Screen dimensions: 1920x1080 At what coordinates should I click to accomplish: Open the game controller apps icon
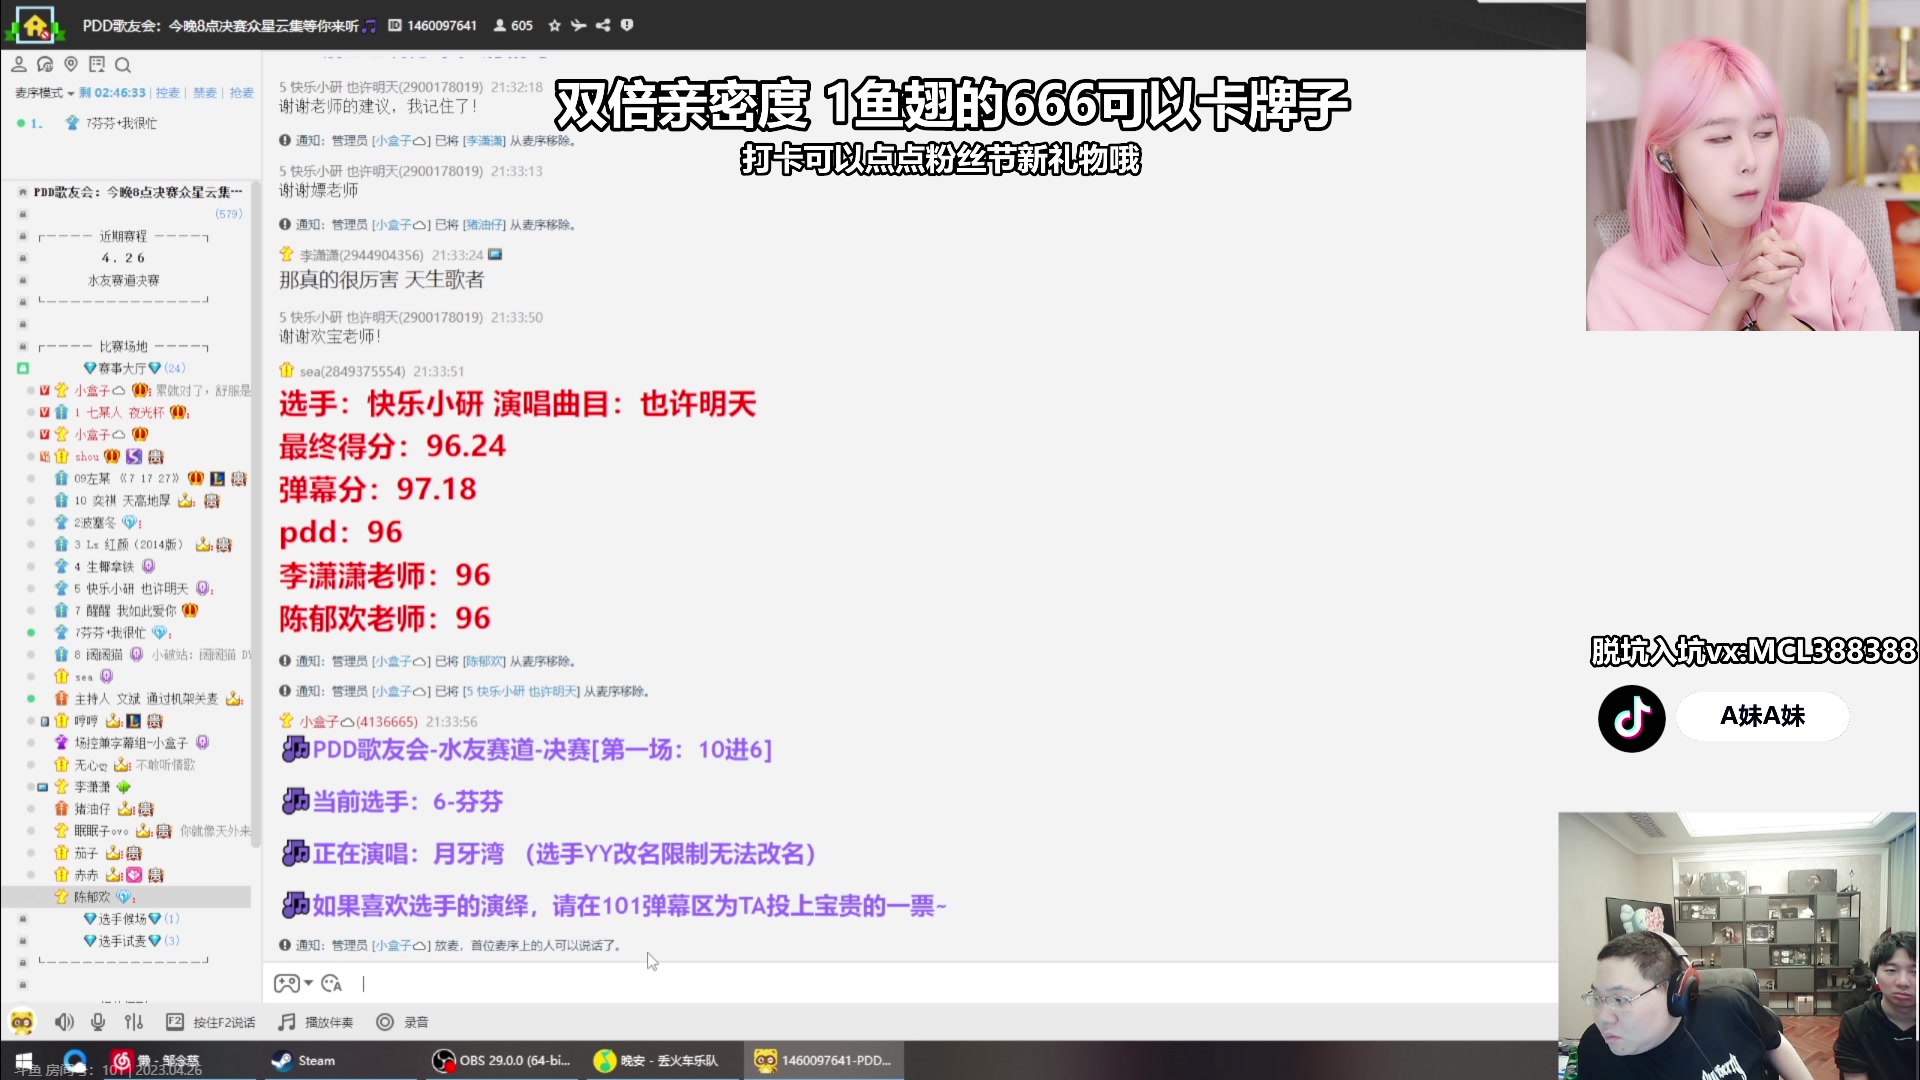coord(286,984)
